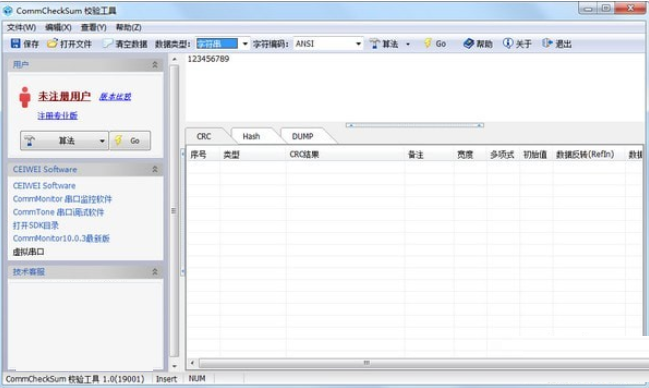
Task: Click the vertical scrollbar up arrow
Action: (x=174, y=60)
